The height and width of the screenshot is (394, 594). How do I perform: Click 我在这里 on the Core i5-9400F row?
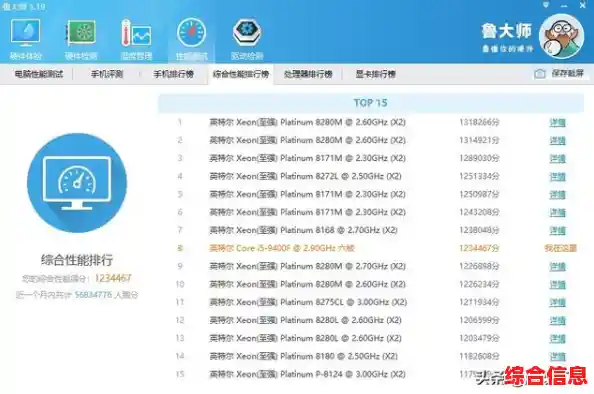tap(560, 249)
